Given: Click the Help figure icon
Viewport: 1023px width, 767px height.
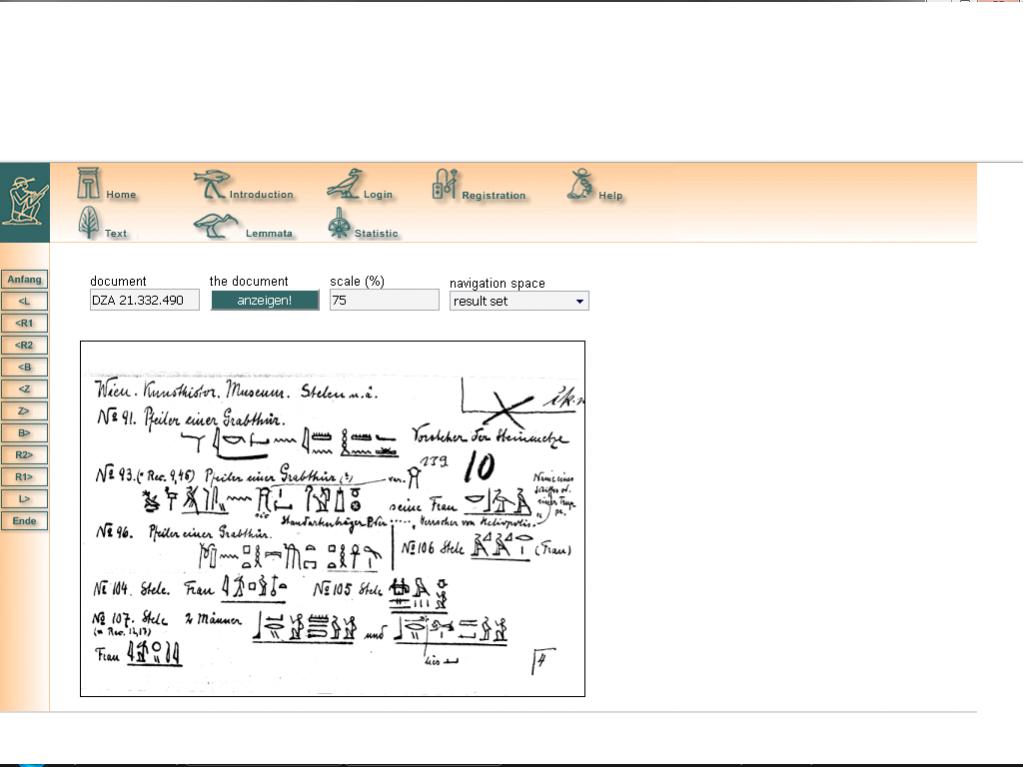Looking at the screenshot, I should coord(580,185).
